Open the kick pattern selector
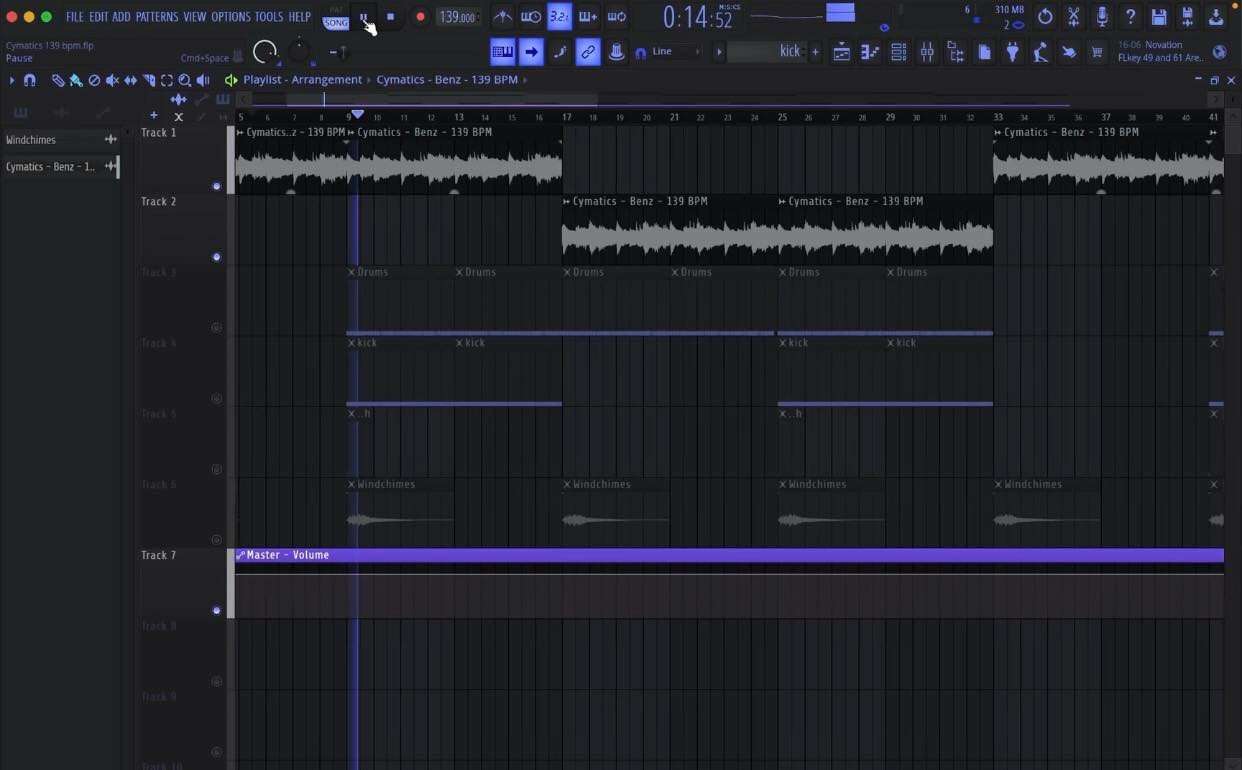This screenshot has height=770, width=1242. coord(766,52)
